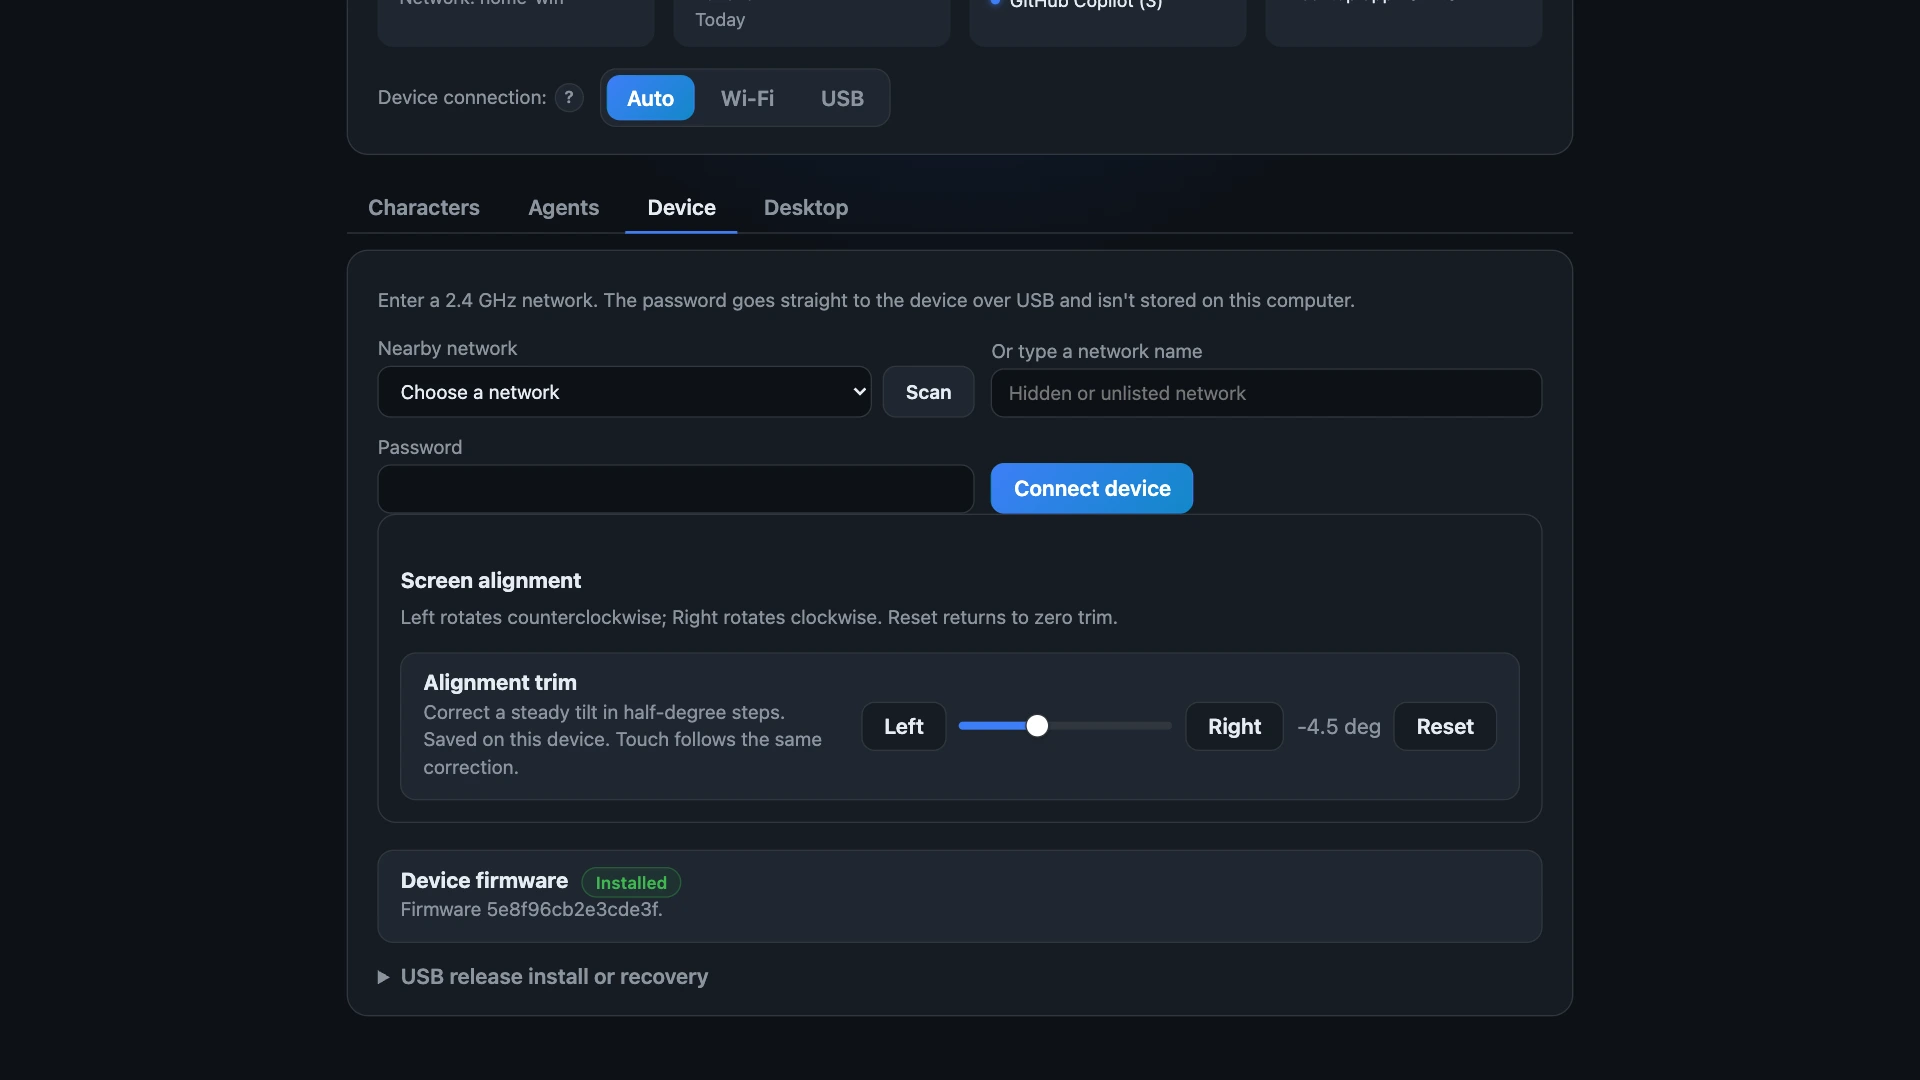This screenshot has width=1920, height=1080.
Task: Click the Firmware 5e8f96cb2e3cde3f text
Action: click(532, 909)
